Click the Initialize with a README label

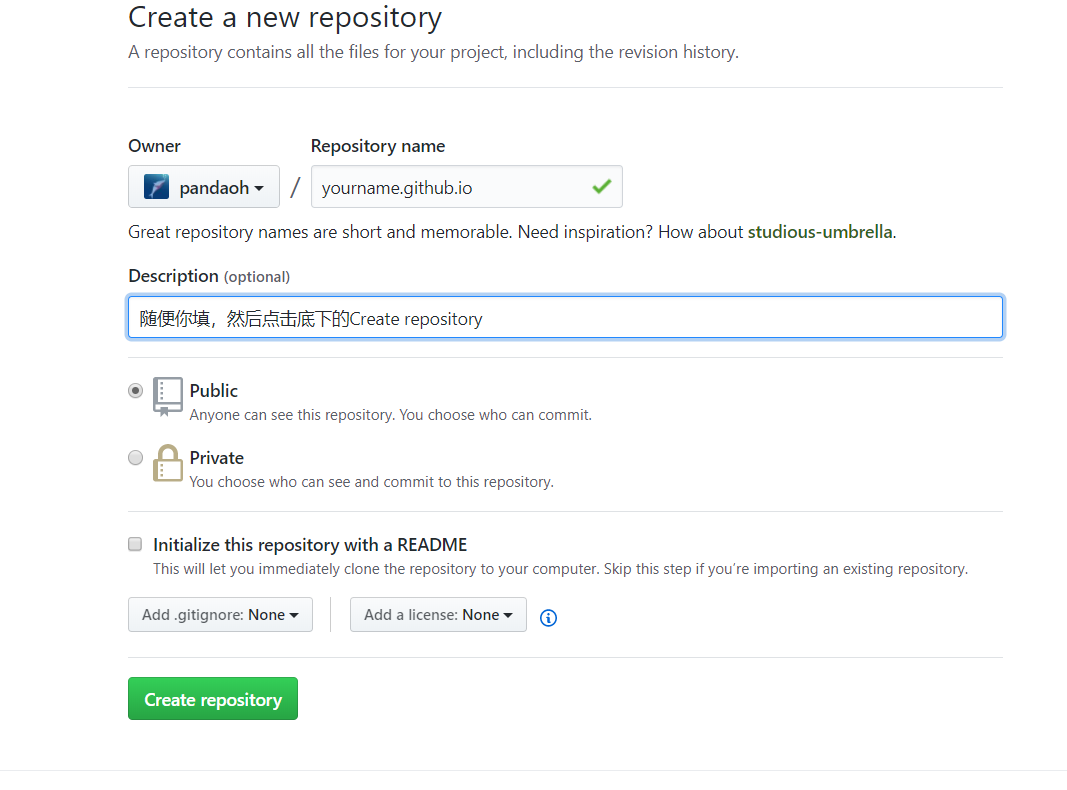point(310,545)
